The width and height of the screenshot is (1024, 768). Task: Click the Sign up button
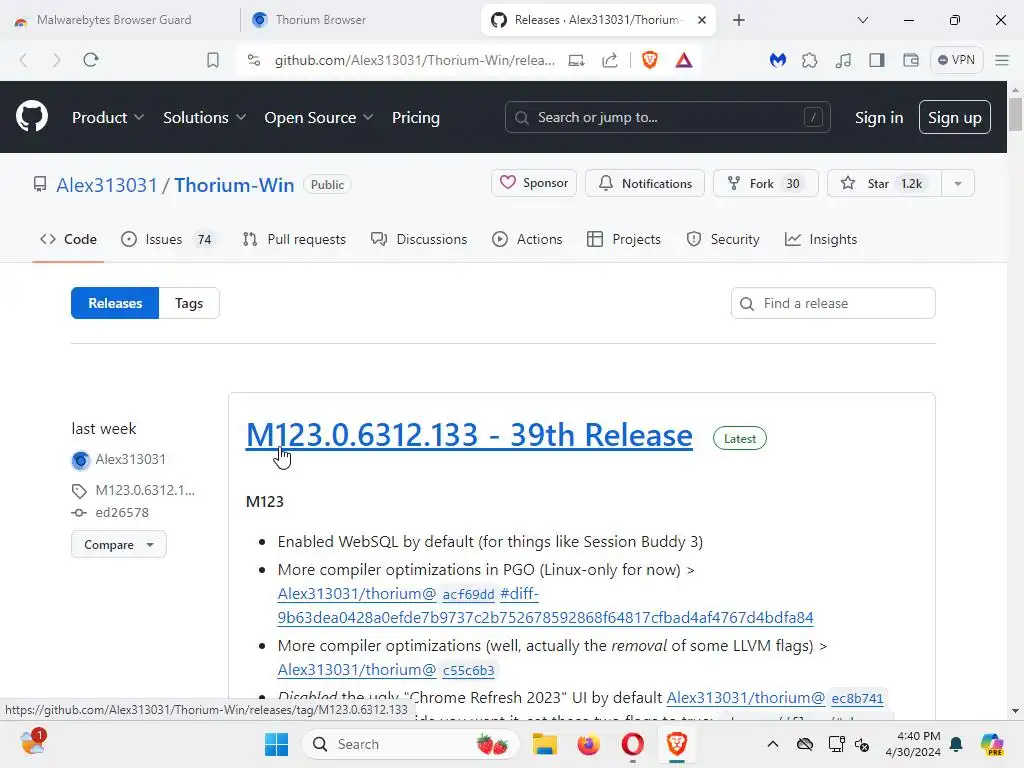tap(954, 118)
